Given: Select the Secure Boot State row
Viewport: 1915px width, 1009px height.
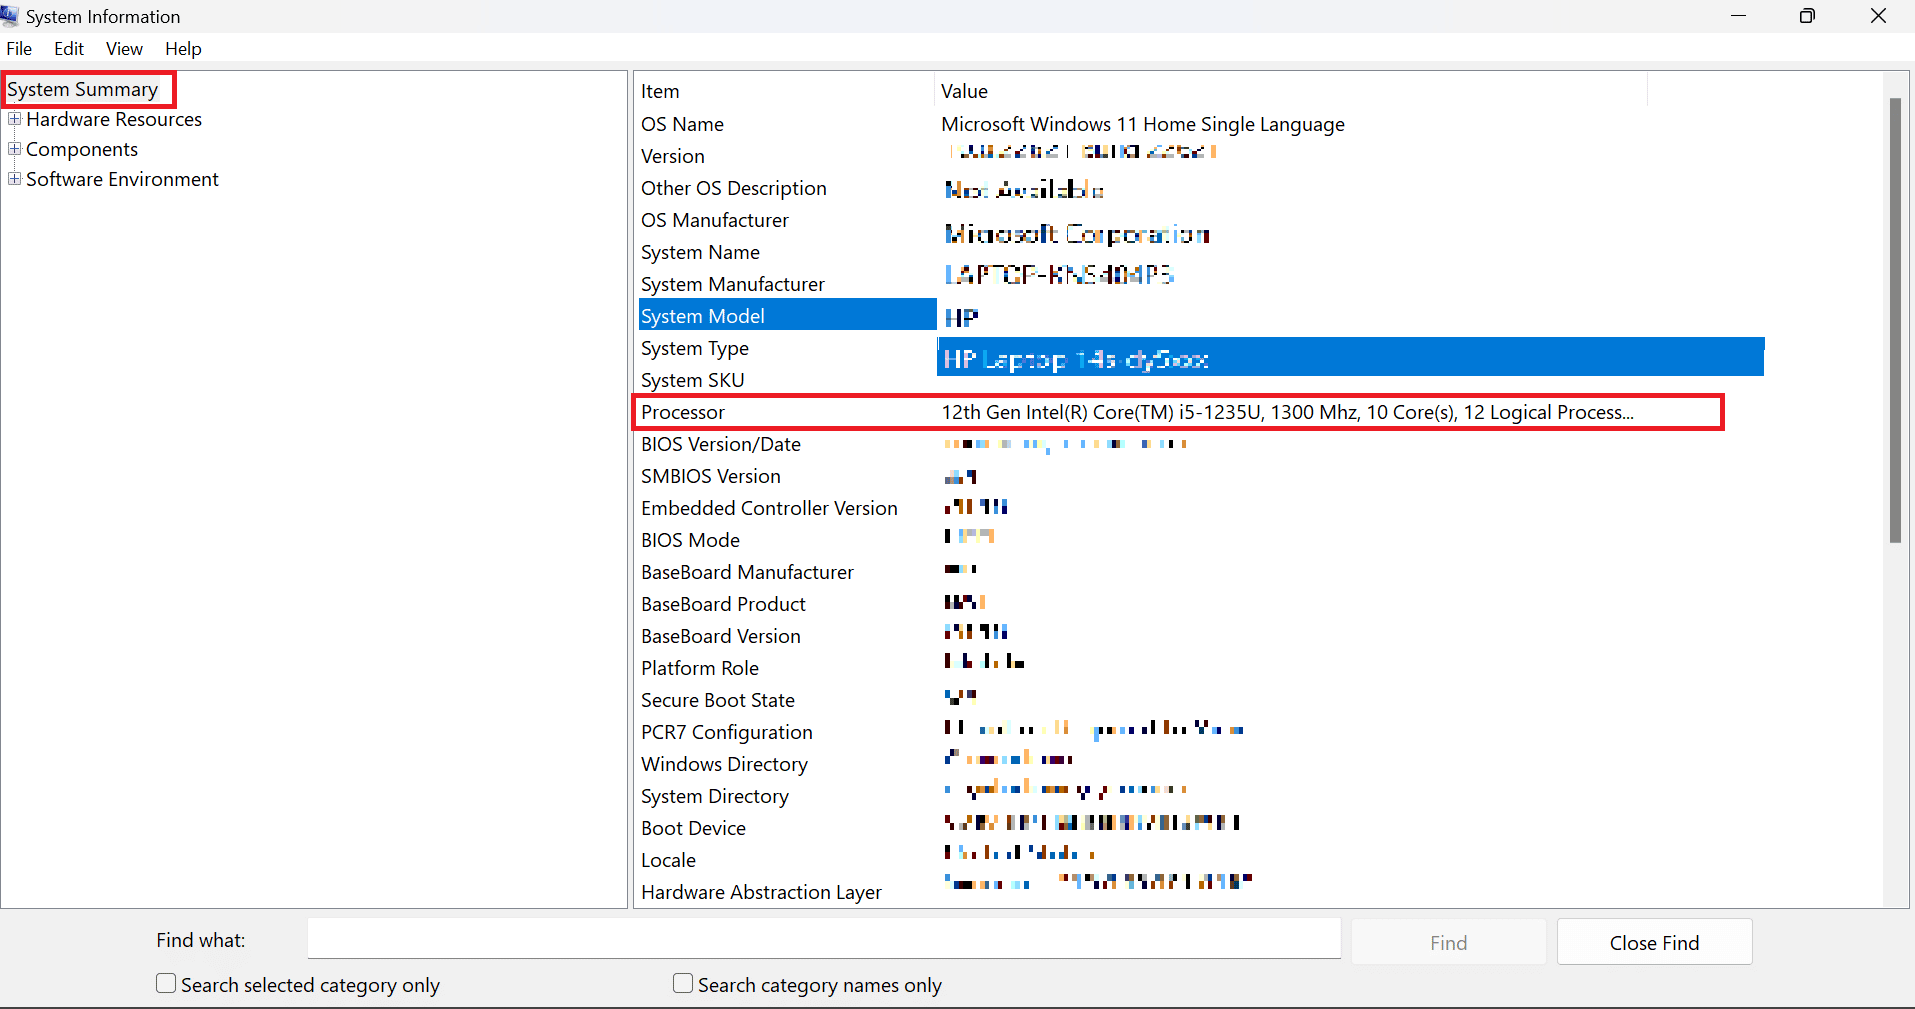Looking at the screenshot, I should coord(1200,700).
